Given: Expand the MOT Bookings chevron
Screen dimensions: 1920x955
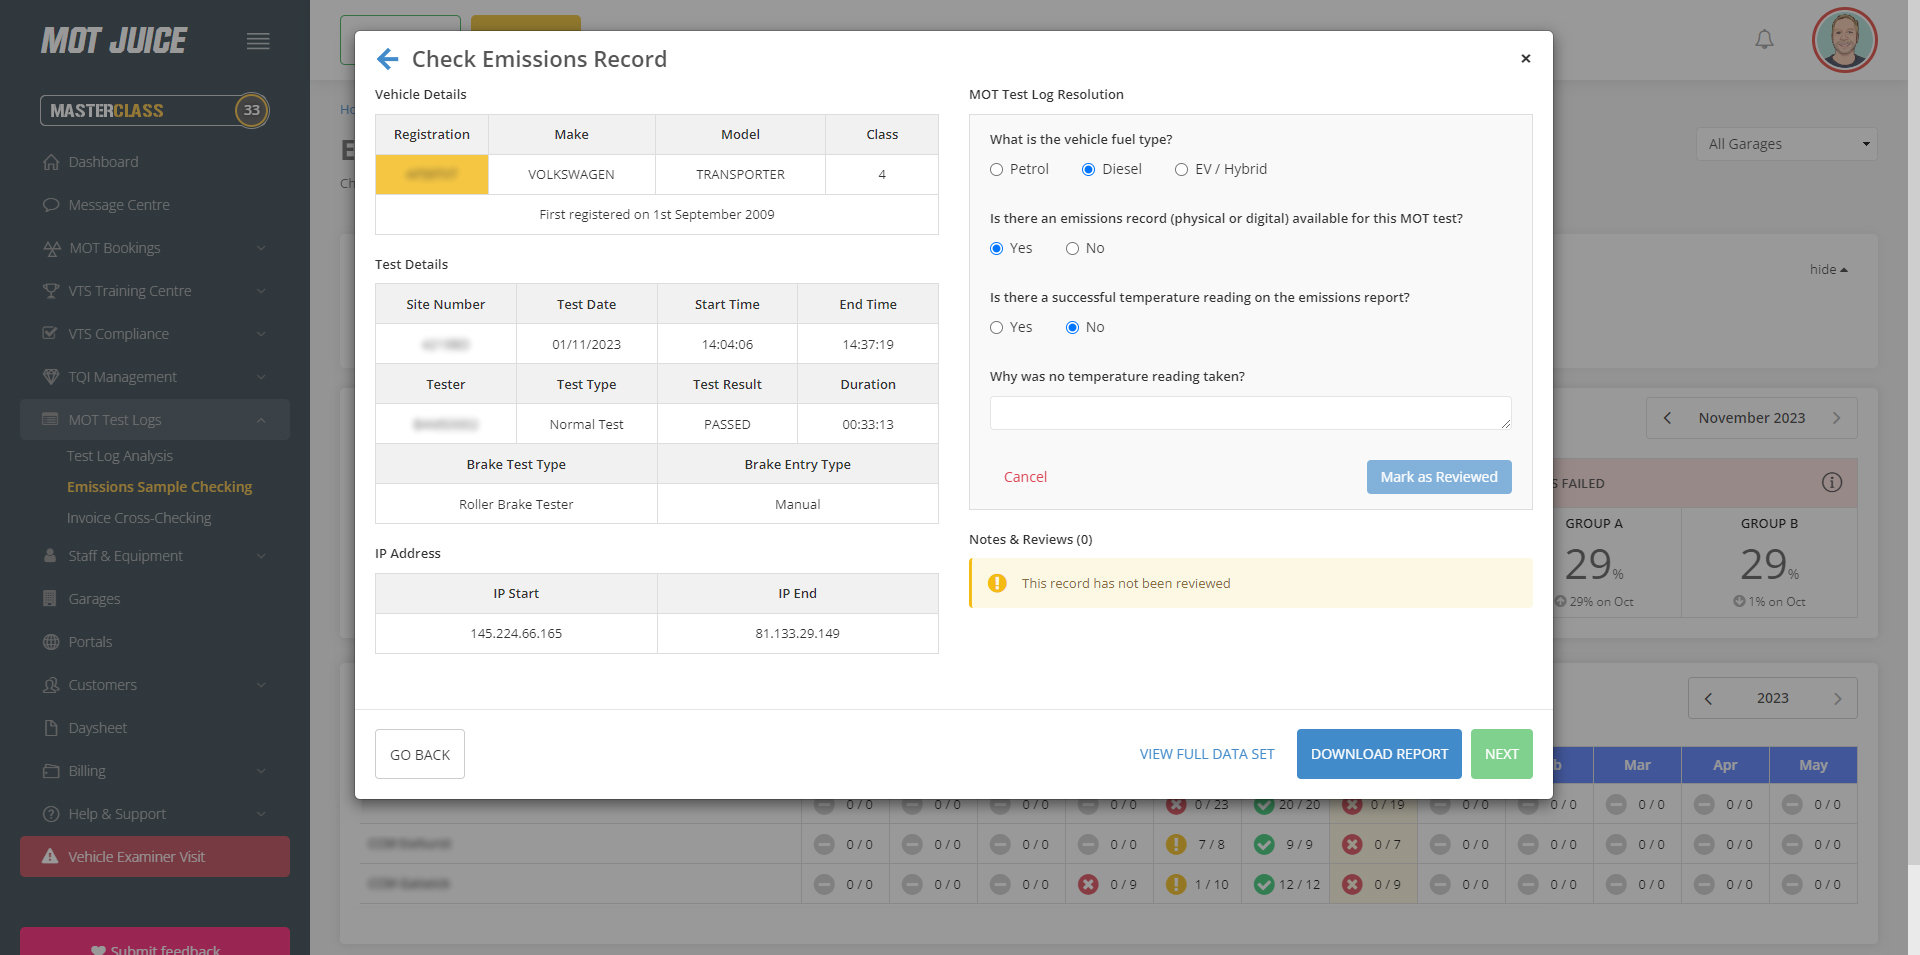Looking at the screenshot, I should 261,248.
